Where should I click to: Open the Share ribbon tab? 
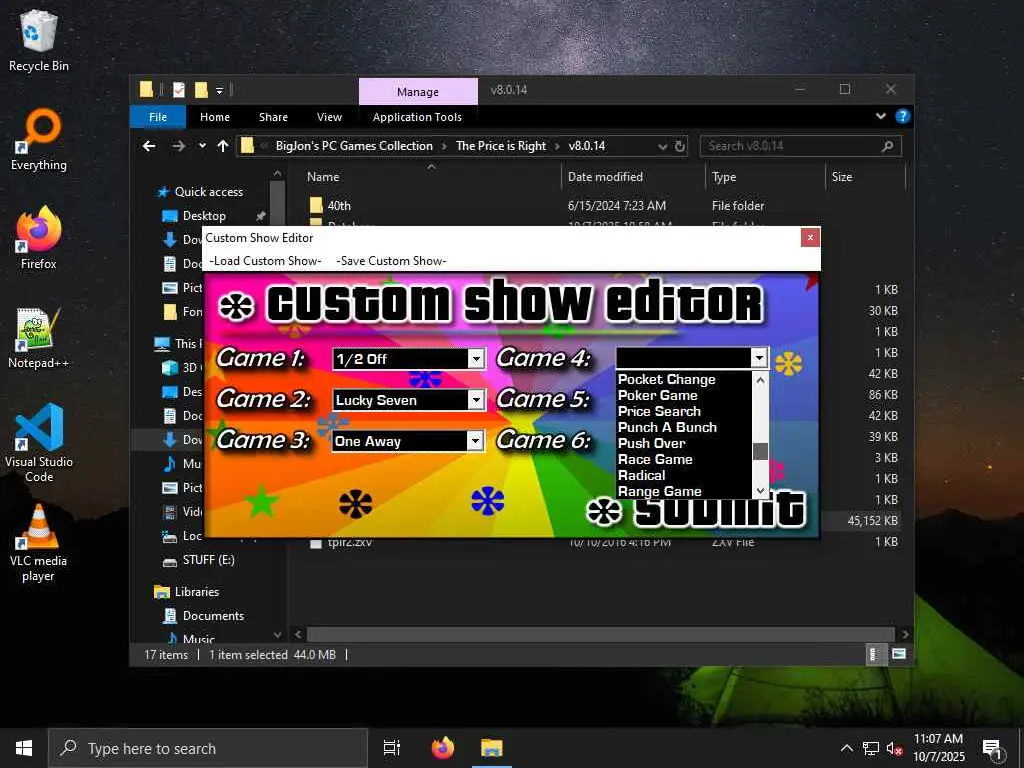[273, 117]
